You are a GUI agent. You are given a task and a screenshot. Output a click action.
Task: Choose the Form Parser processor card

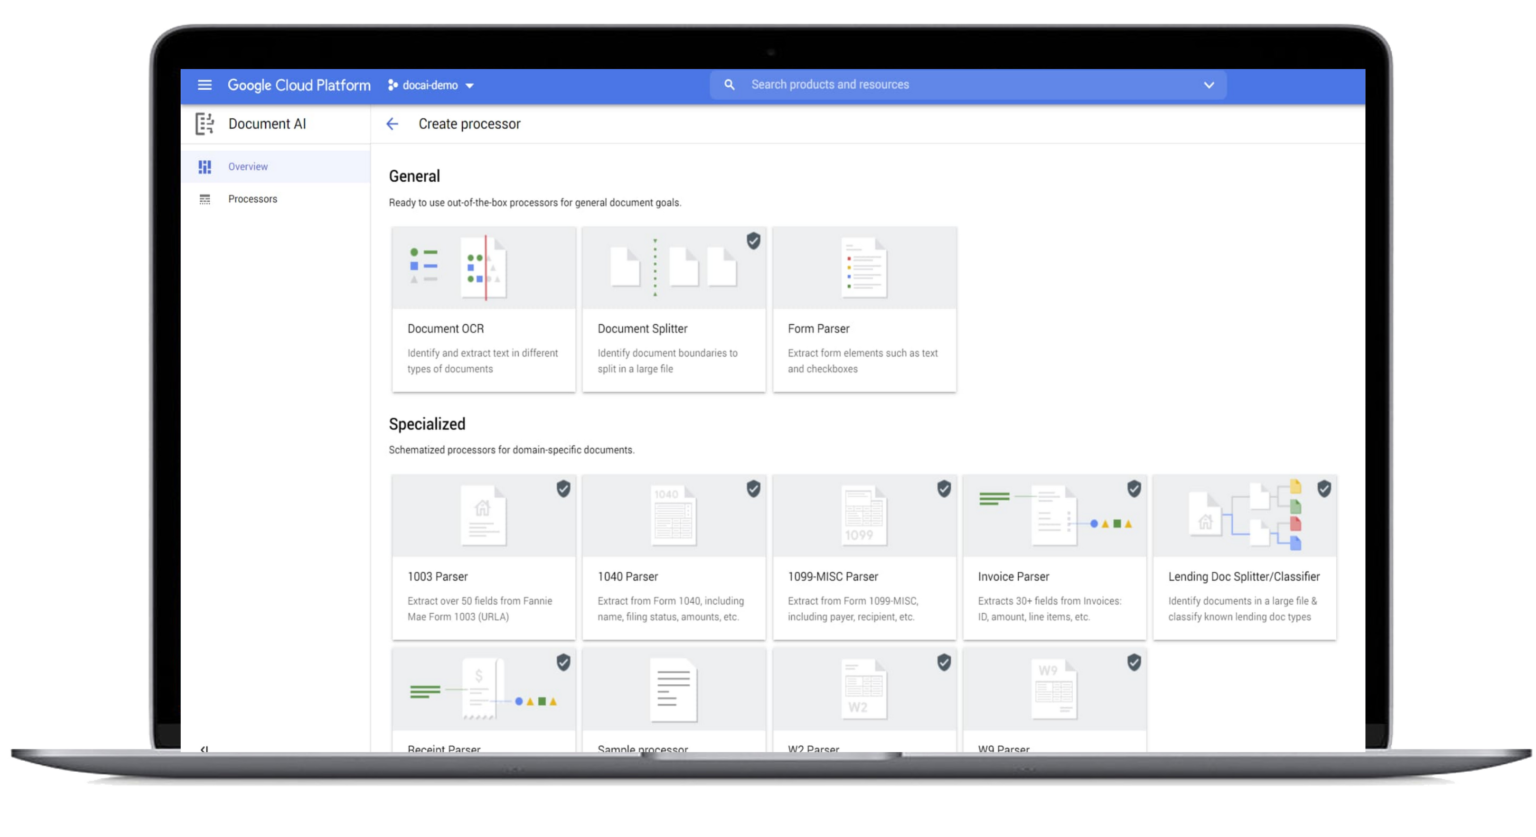(x=865, y=309)
